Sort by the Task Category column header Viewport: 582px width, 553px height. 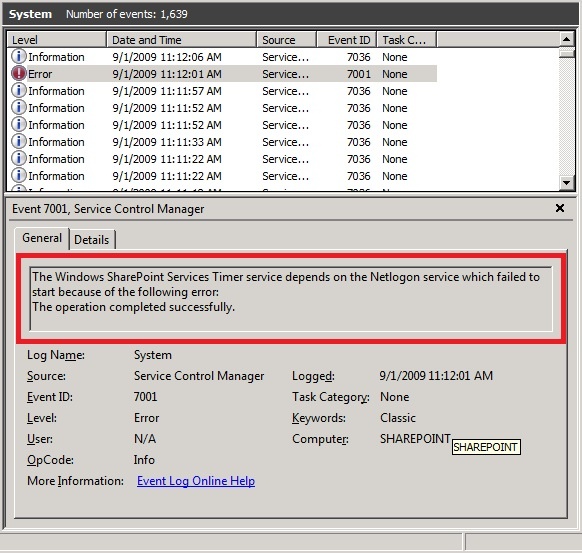pos(406,40)
